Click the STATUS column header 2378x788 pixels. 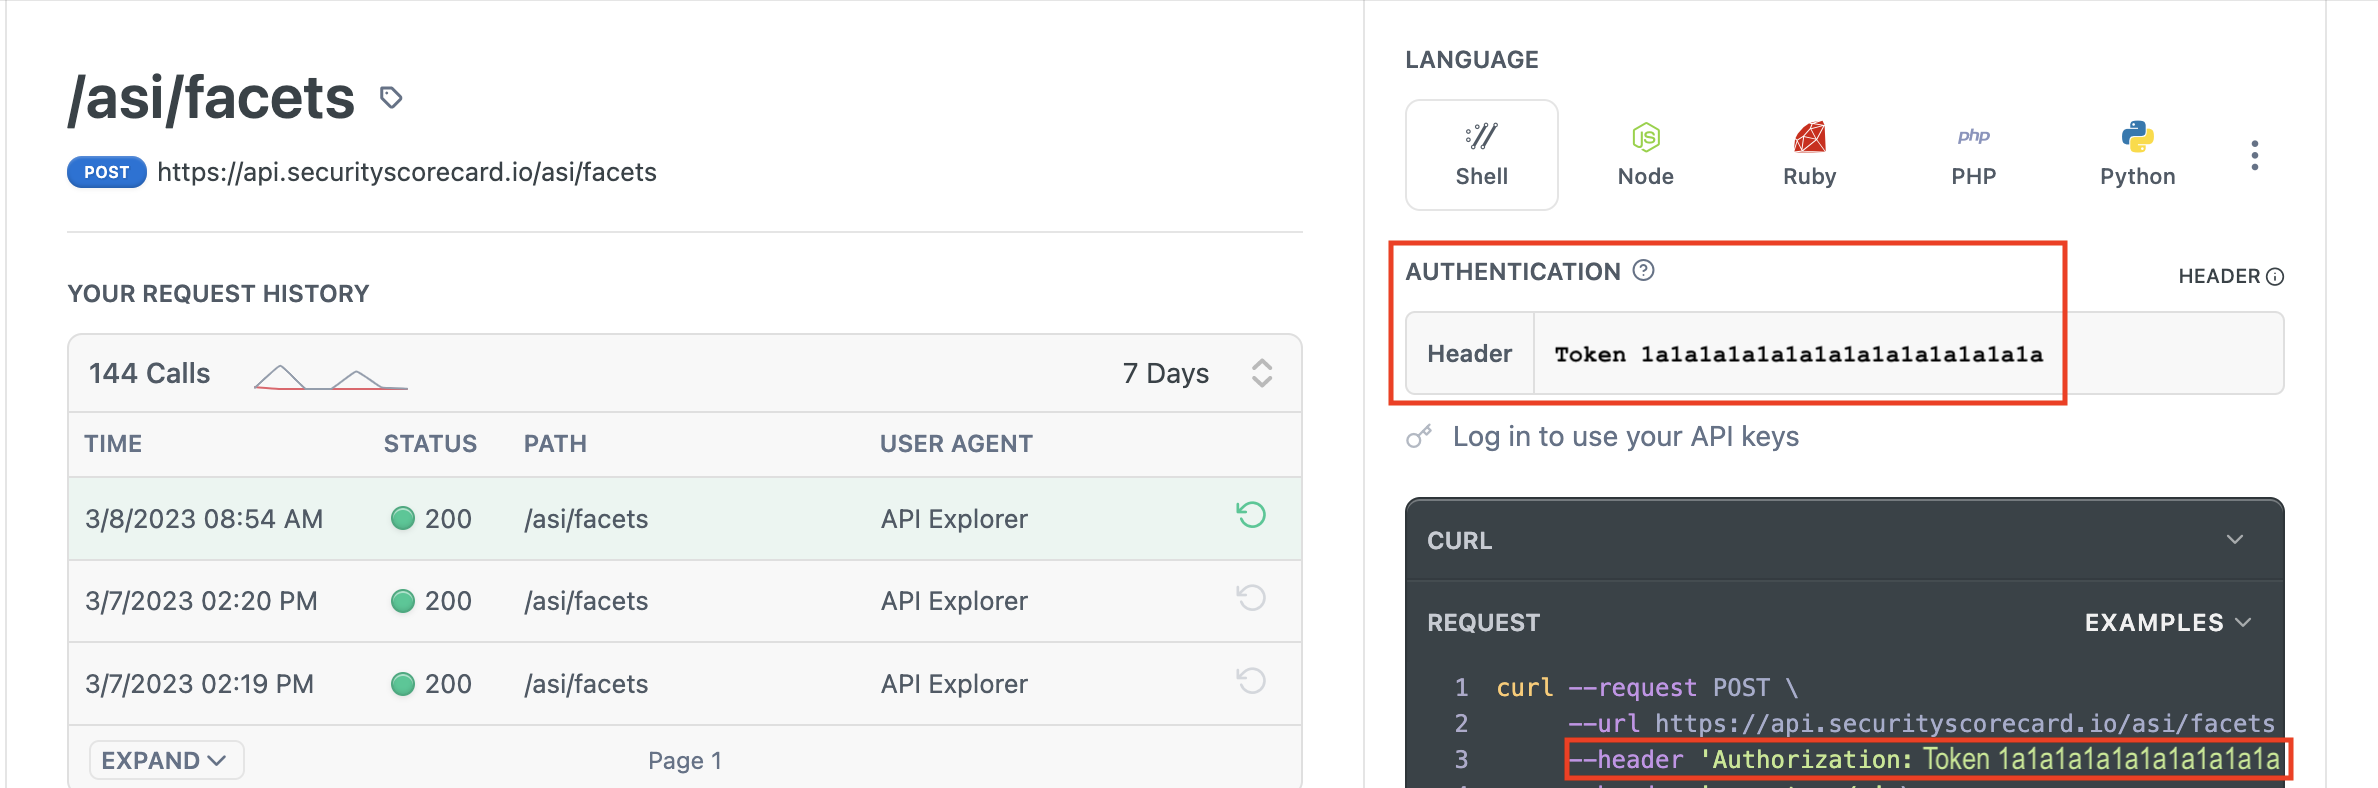pos(430,444)
